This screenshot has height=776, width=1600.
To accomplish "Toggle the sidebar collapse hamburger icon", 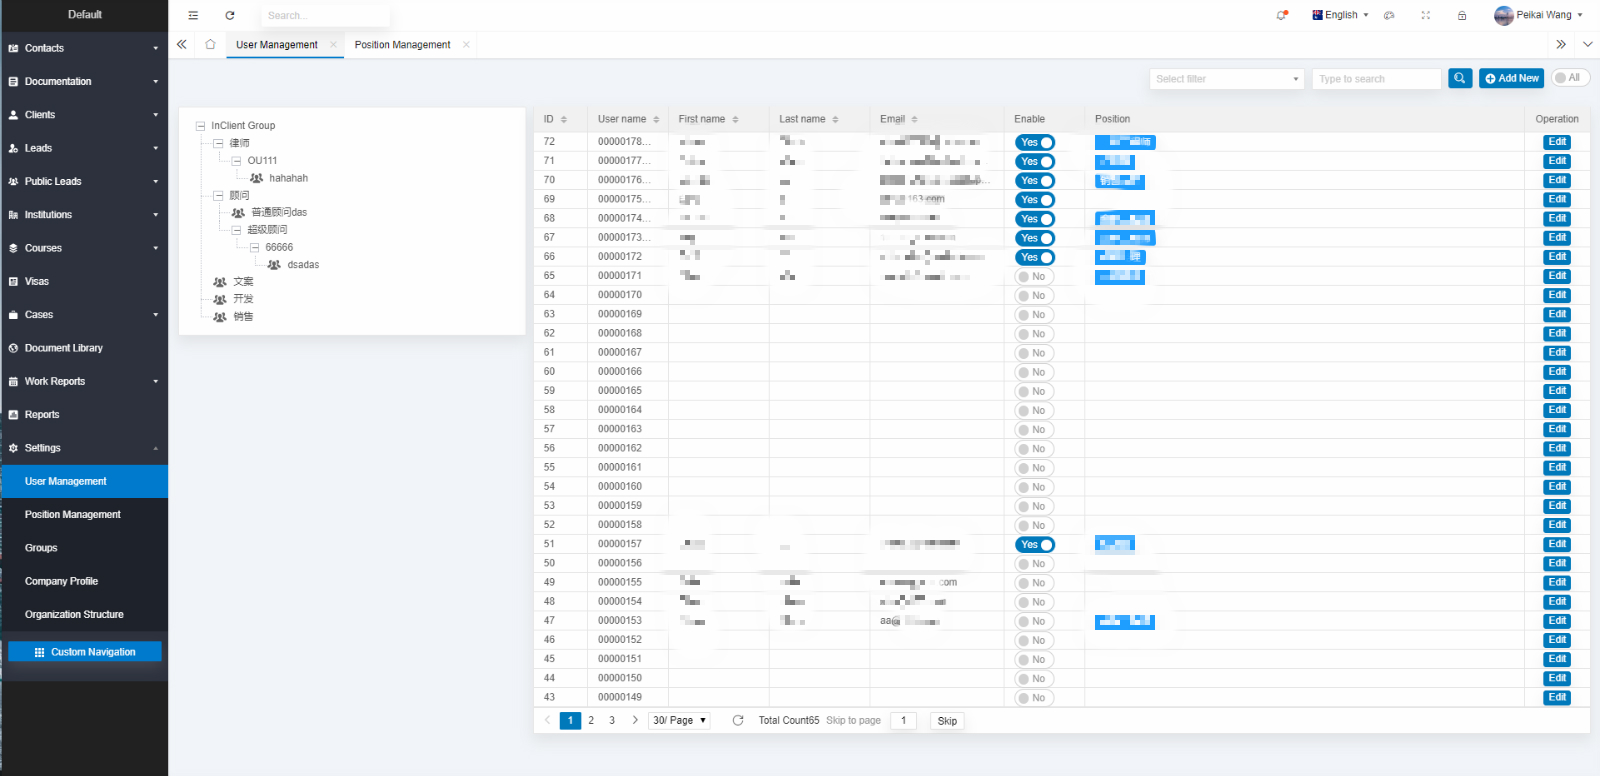I will pyautogui.click(x=193, y=15).
